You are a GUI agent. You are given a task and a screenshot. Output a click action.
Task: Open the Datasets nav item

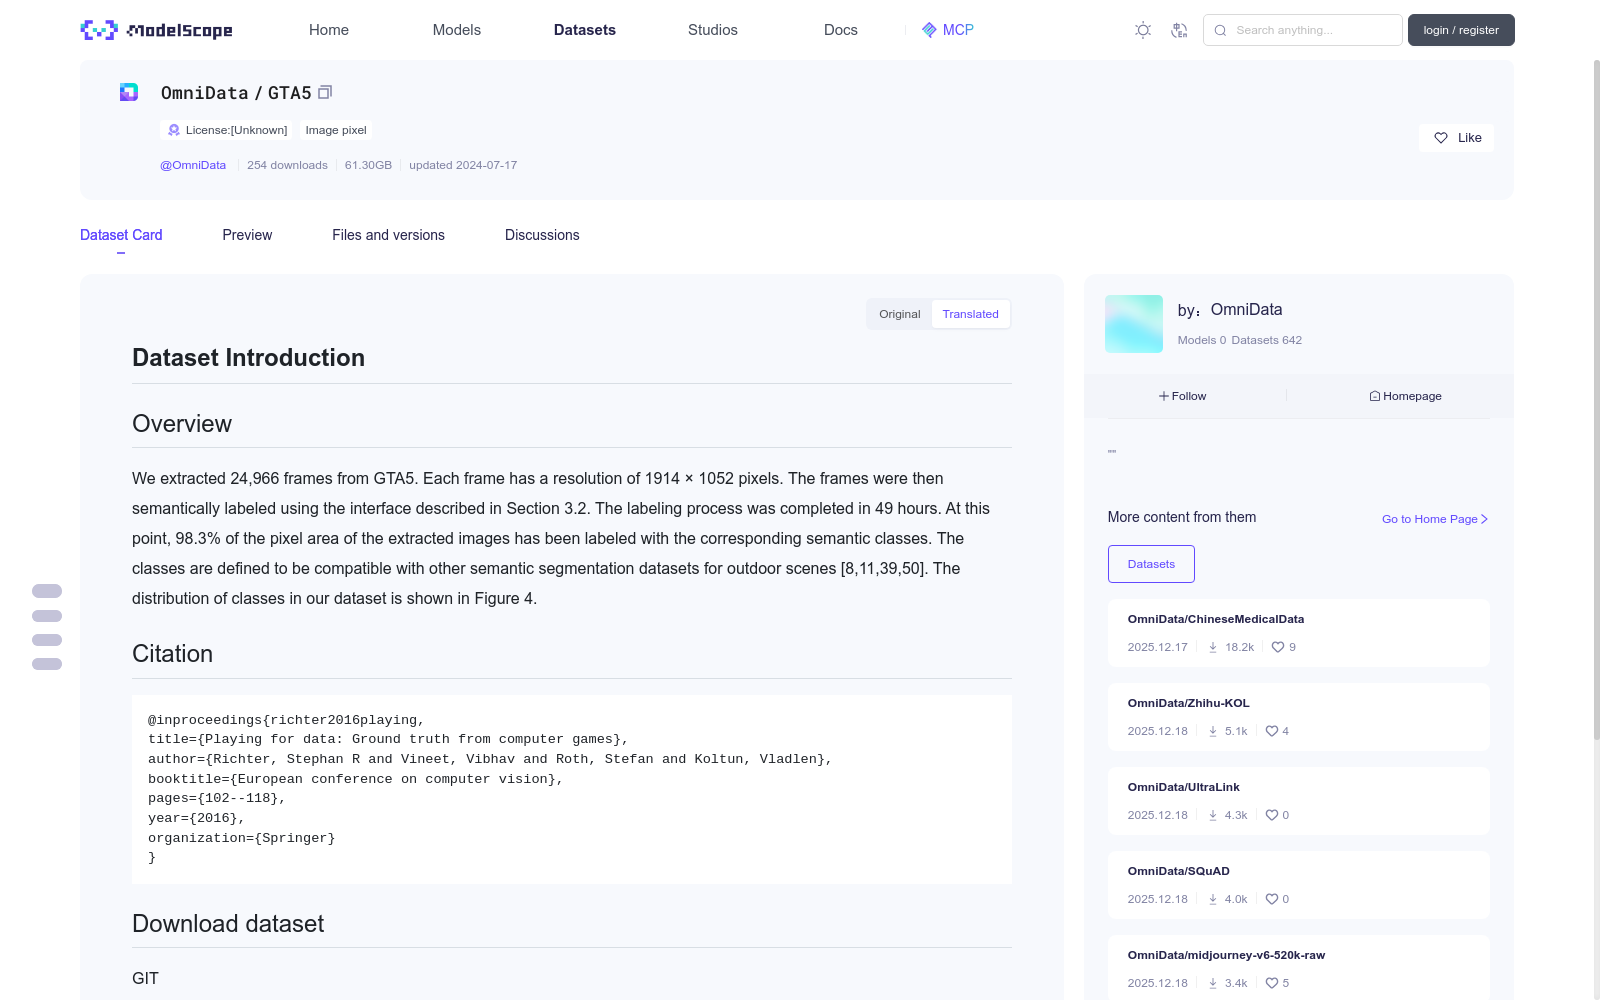point(585,30)
